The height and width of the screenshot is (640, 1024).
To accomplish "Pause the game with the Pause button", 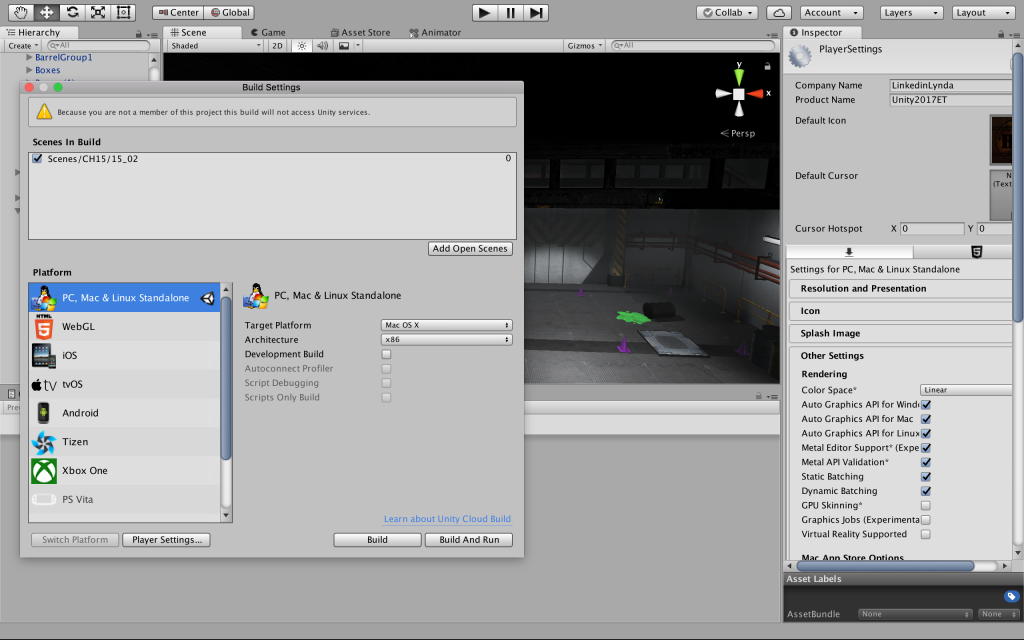I will point(510,12).
